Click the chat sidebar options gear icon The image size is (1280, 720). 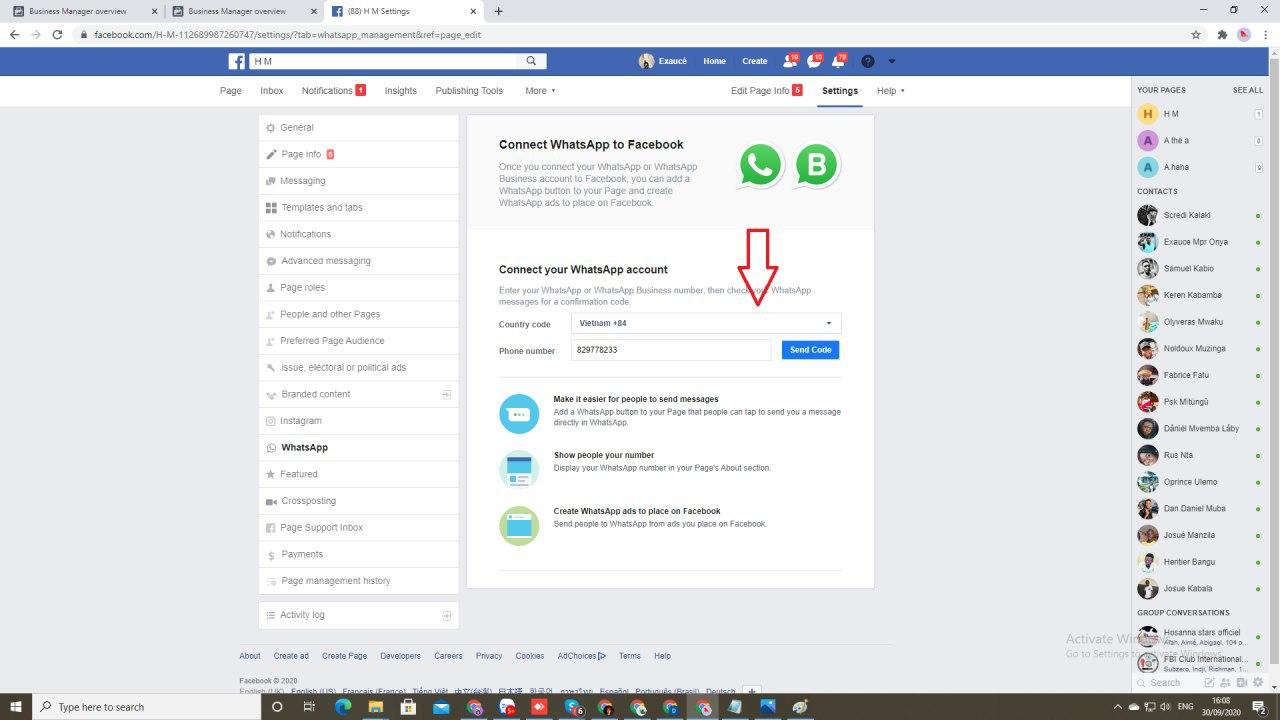[x=1257, y=683]
